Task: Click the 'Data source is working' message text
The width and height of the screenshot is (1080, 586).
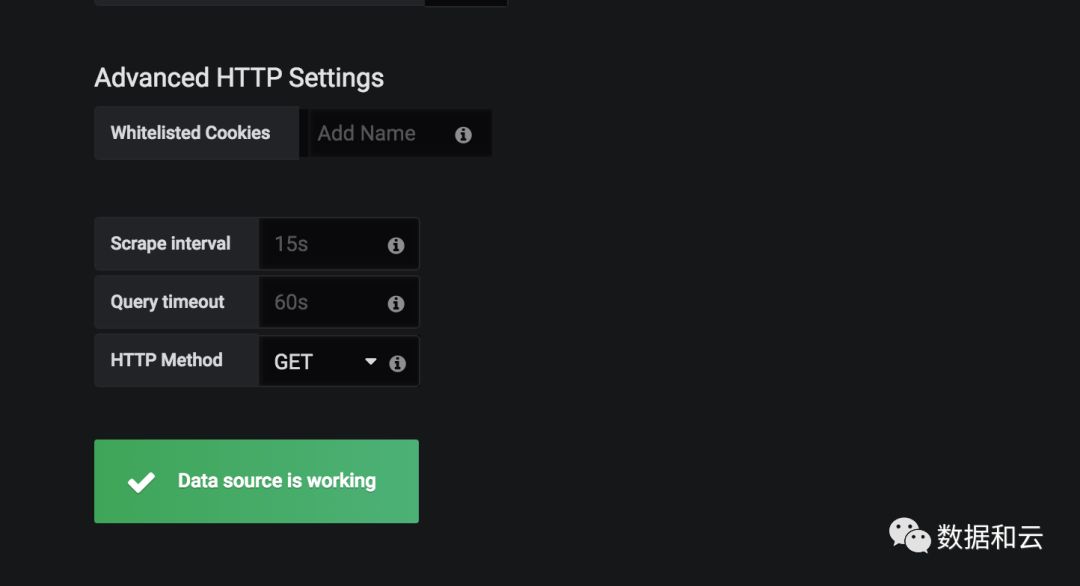Action: [277, 481]
